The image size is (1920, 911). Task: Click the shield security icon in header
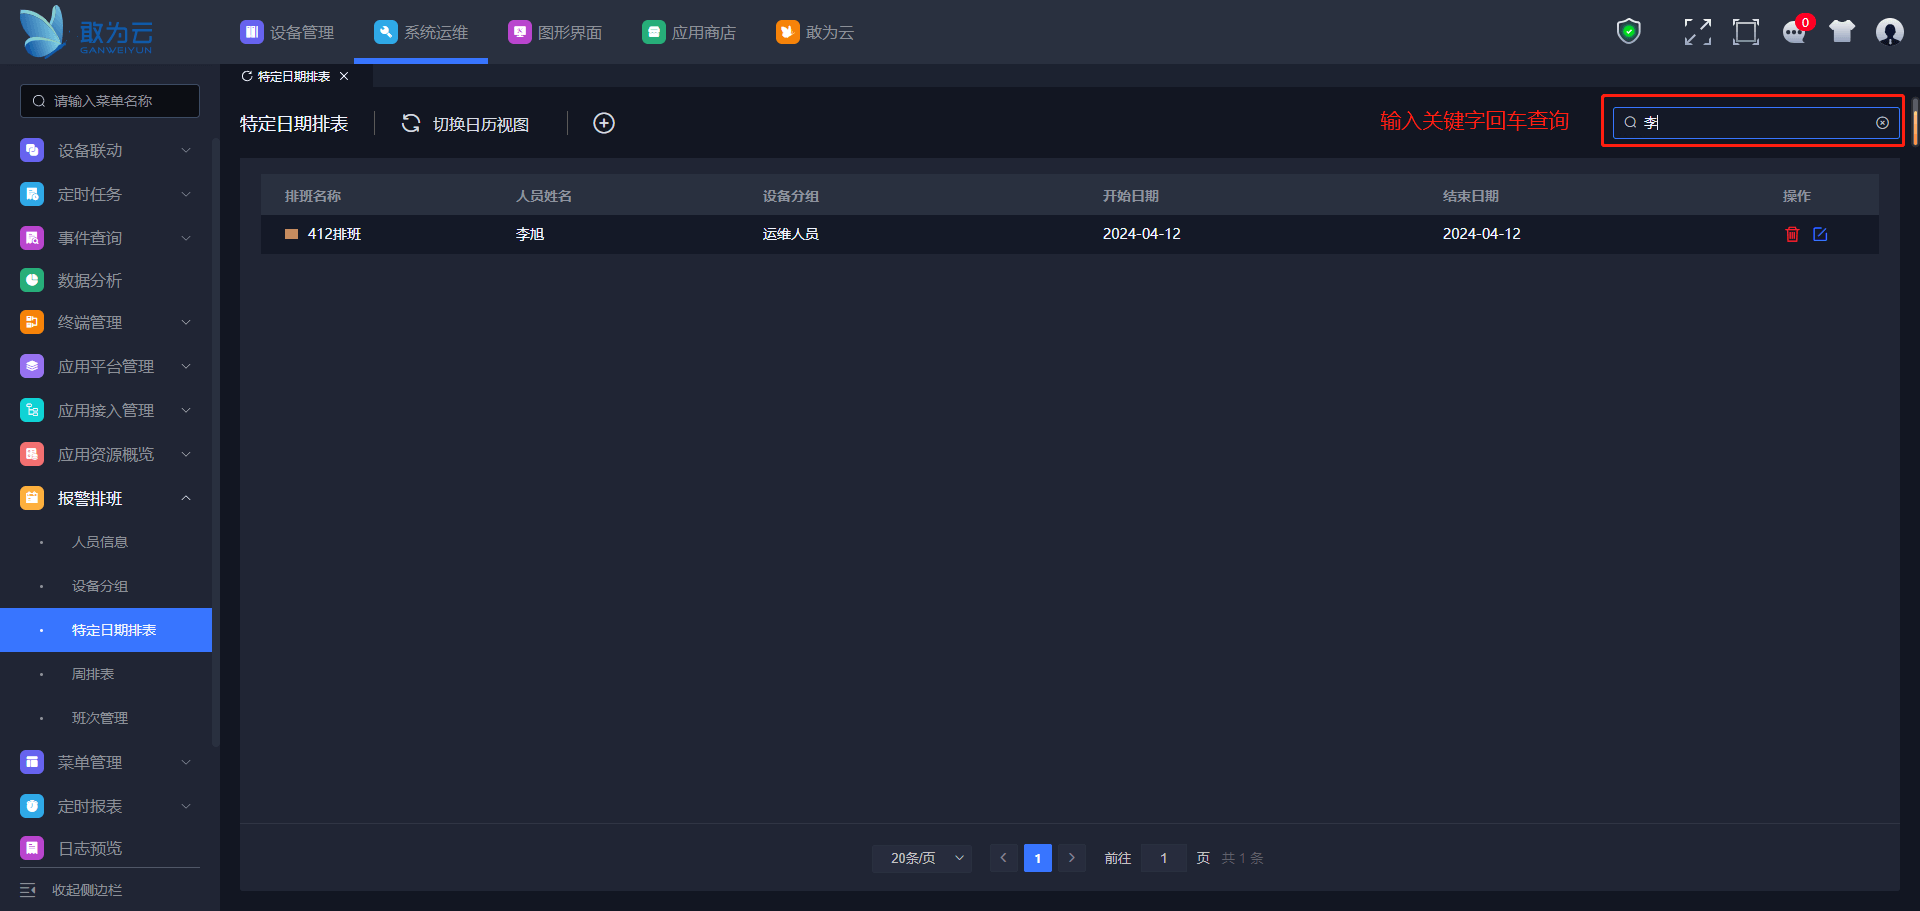pos(1629,32)
